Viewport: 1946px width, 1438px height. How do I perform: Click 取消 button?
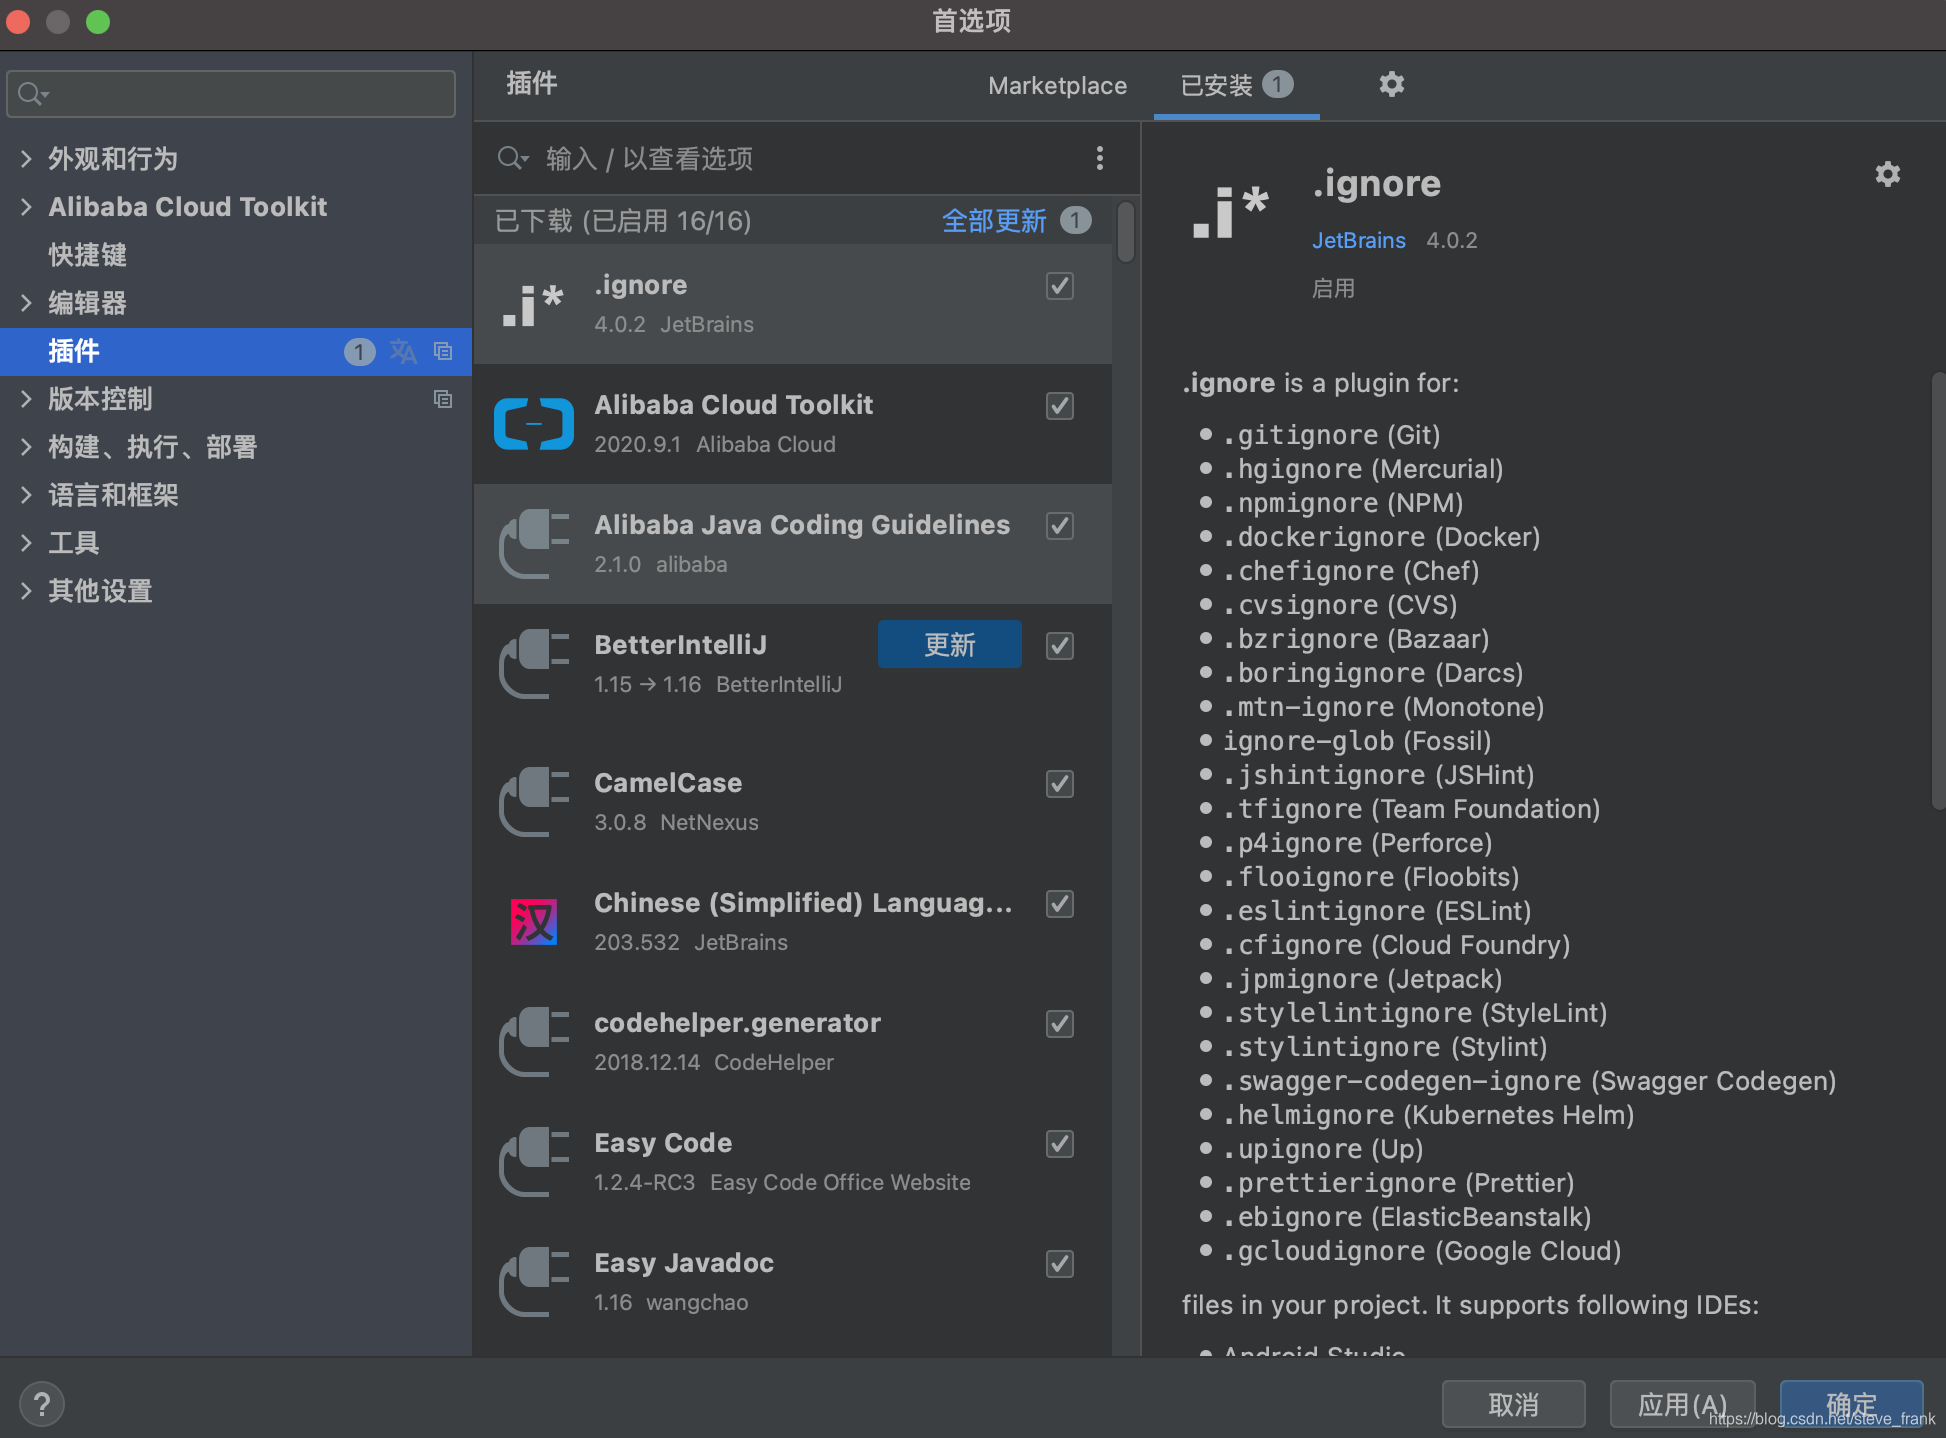[1513, 1404]
